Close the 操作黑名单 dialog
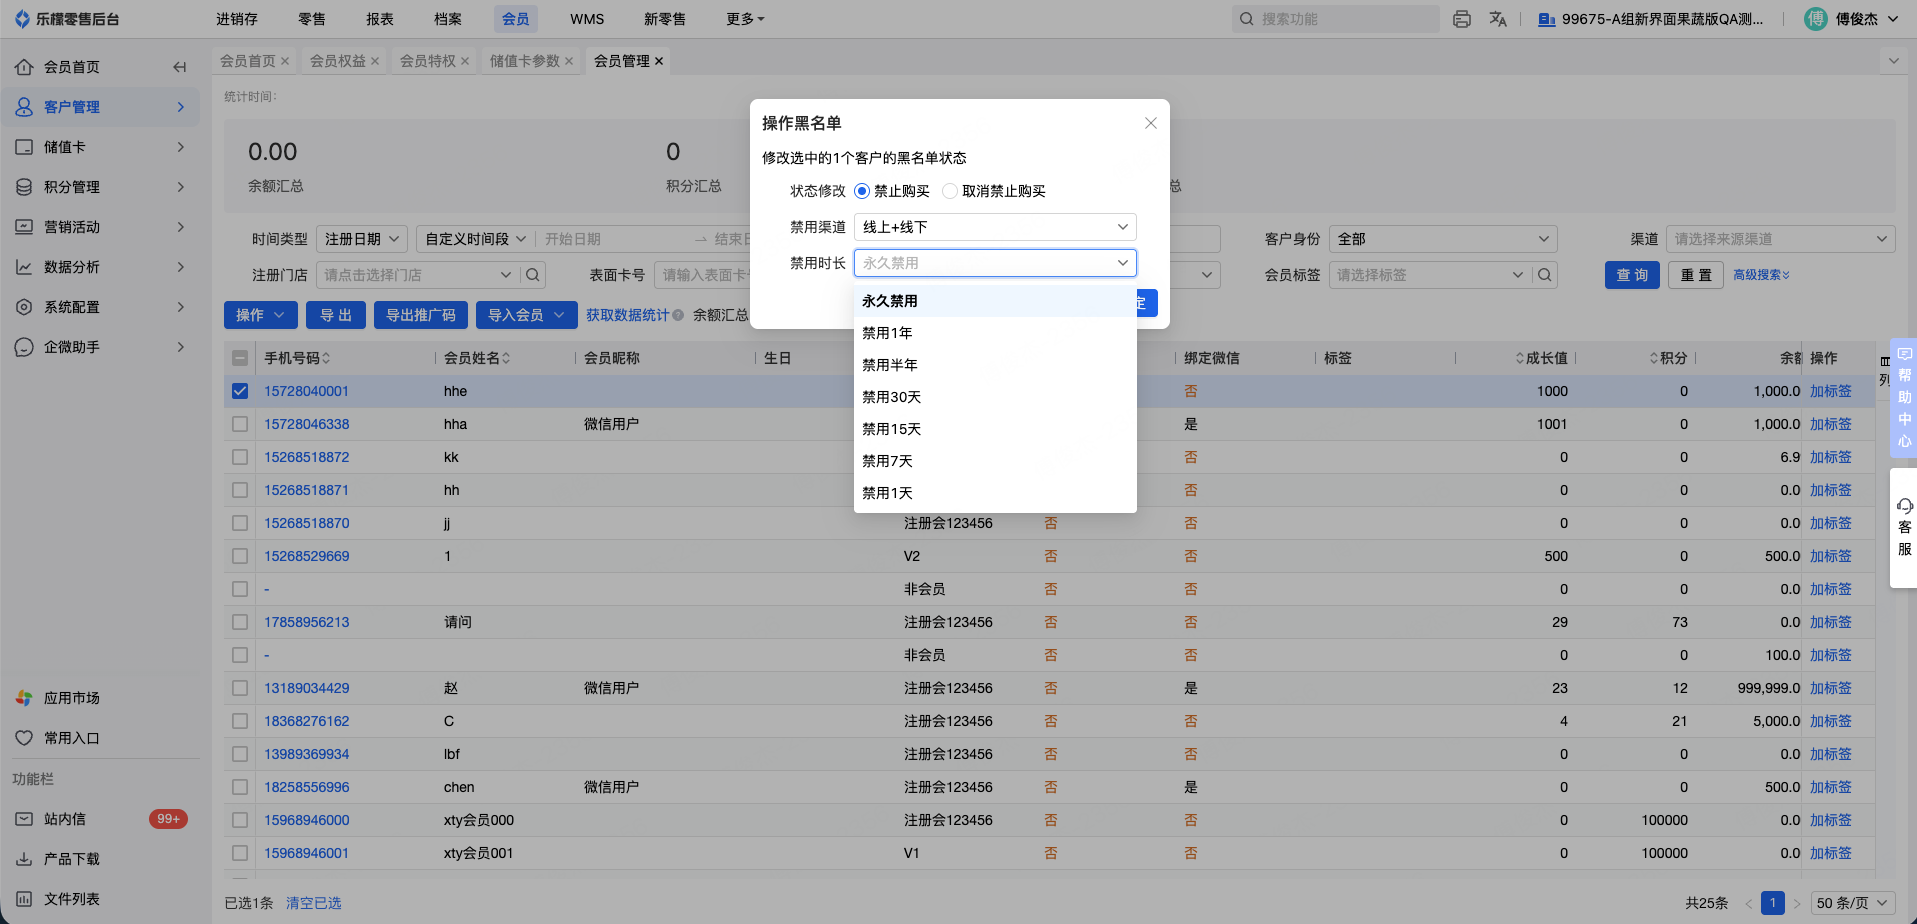This screenshot has width=1917, height=924. coord(1151,123)
